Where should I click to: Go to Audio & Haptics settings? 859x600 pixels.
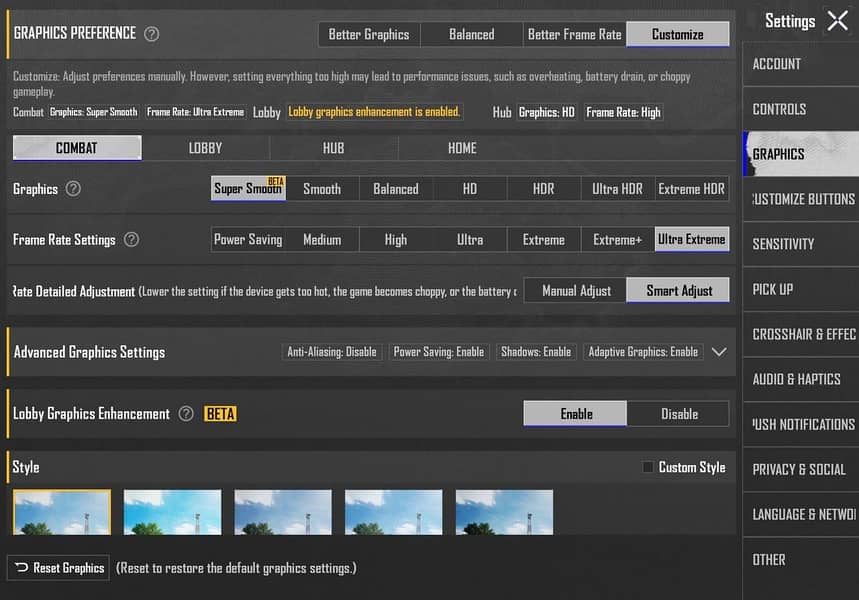click(x=801, y=379)
